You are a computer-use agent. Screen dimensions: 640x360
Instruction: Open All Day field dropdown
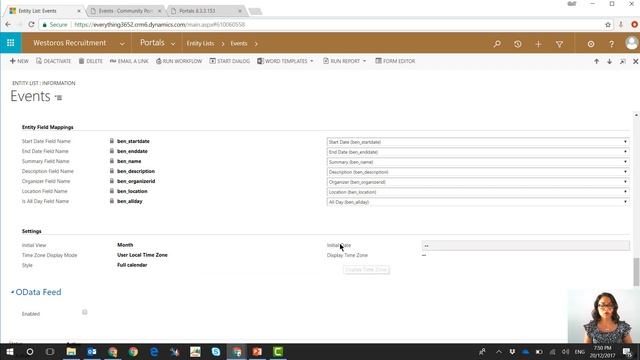click(x=478, y=202)
